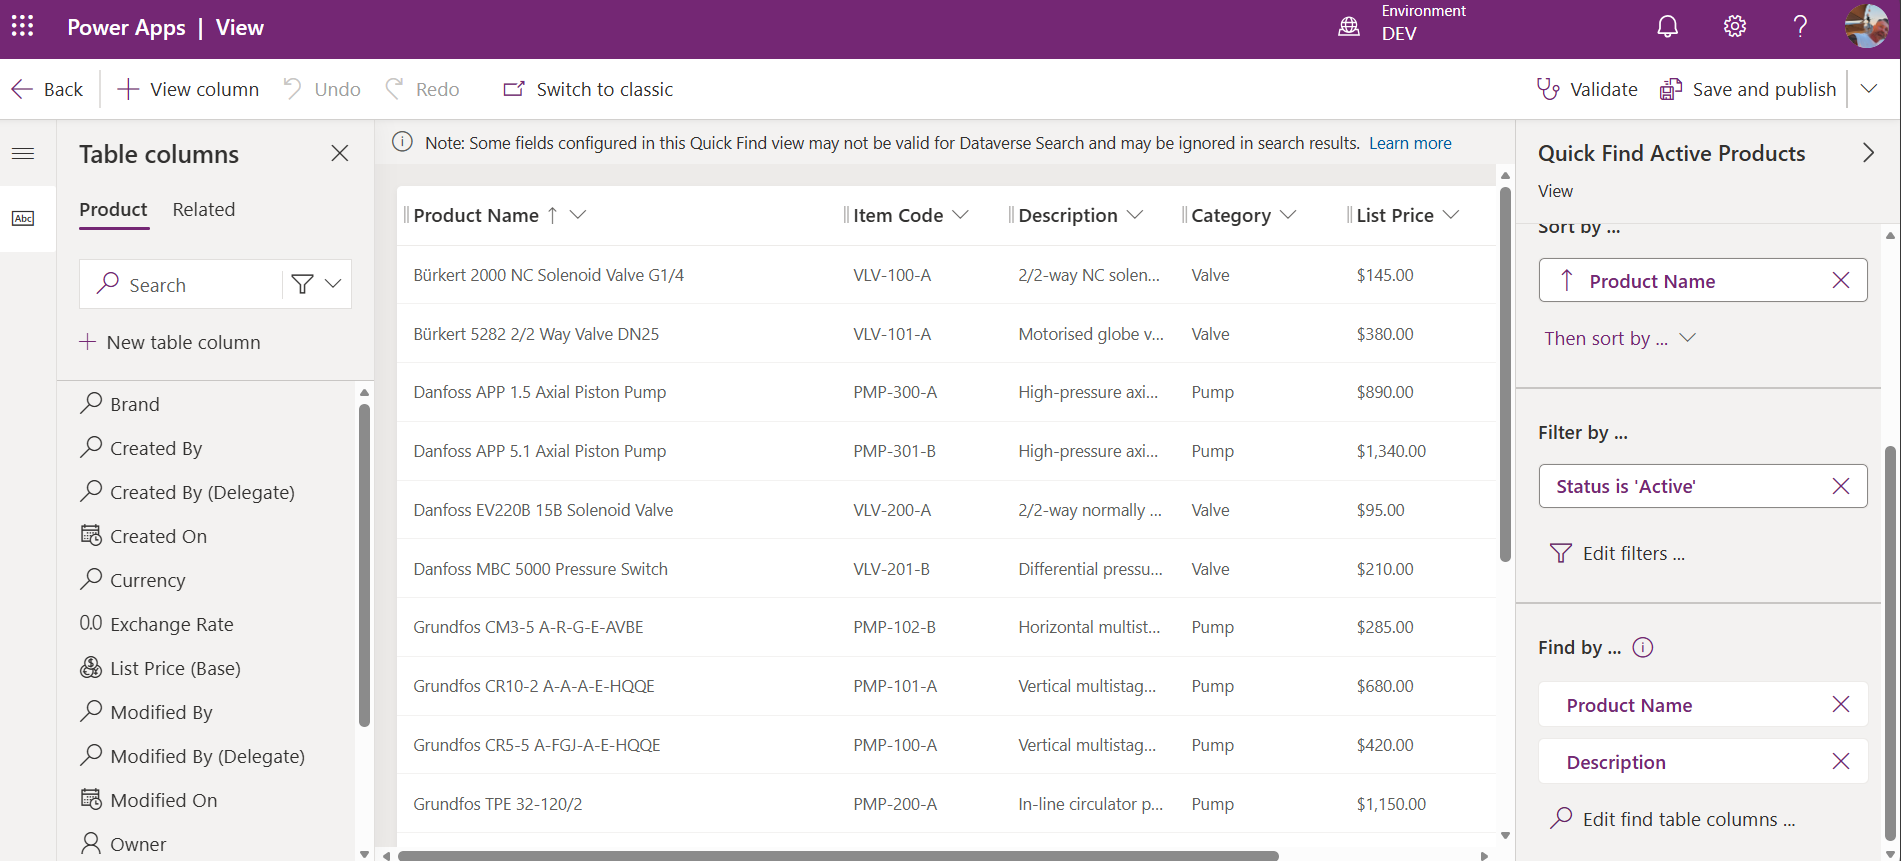Open the help question mark
1901x861 pixels.
(x=1800, y=27)
